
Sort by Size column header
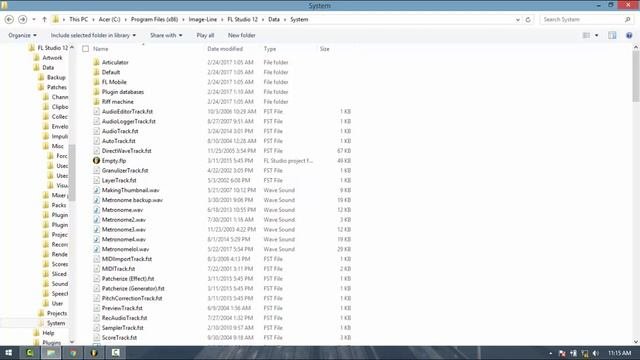click(x=324, y=49)
